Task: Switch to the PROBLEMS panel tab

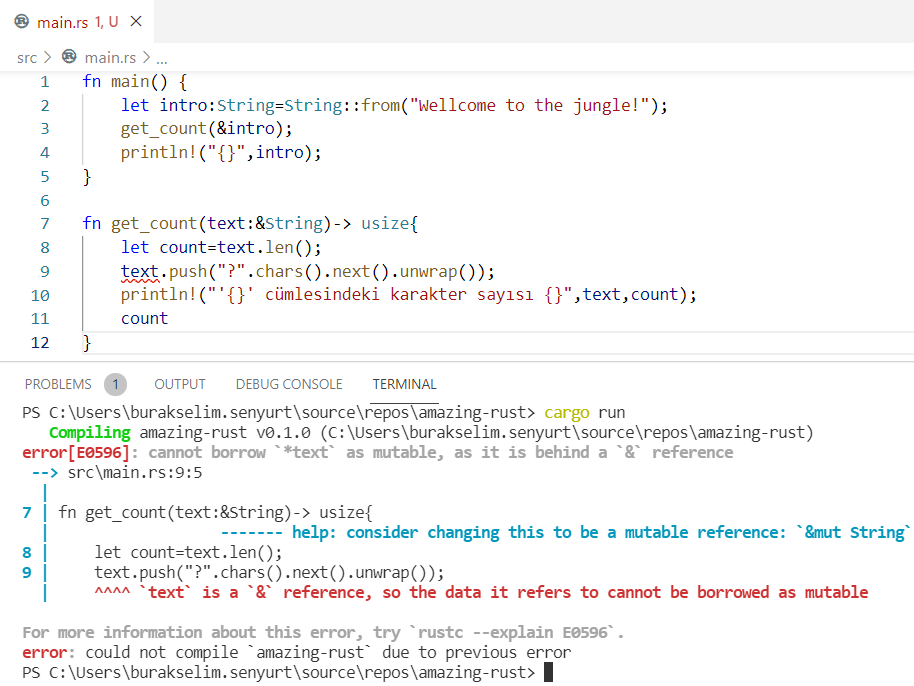Action: click(x=58, y=384)
